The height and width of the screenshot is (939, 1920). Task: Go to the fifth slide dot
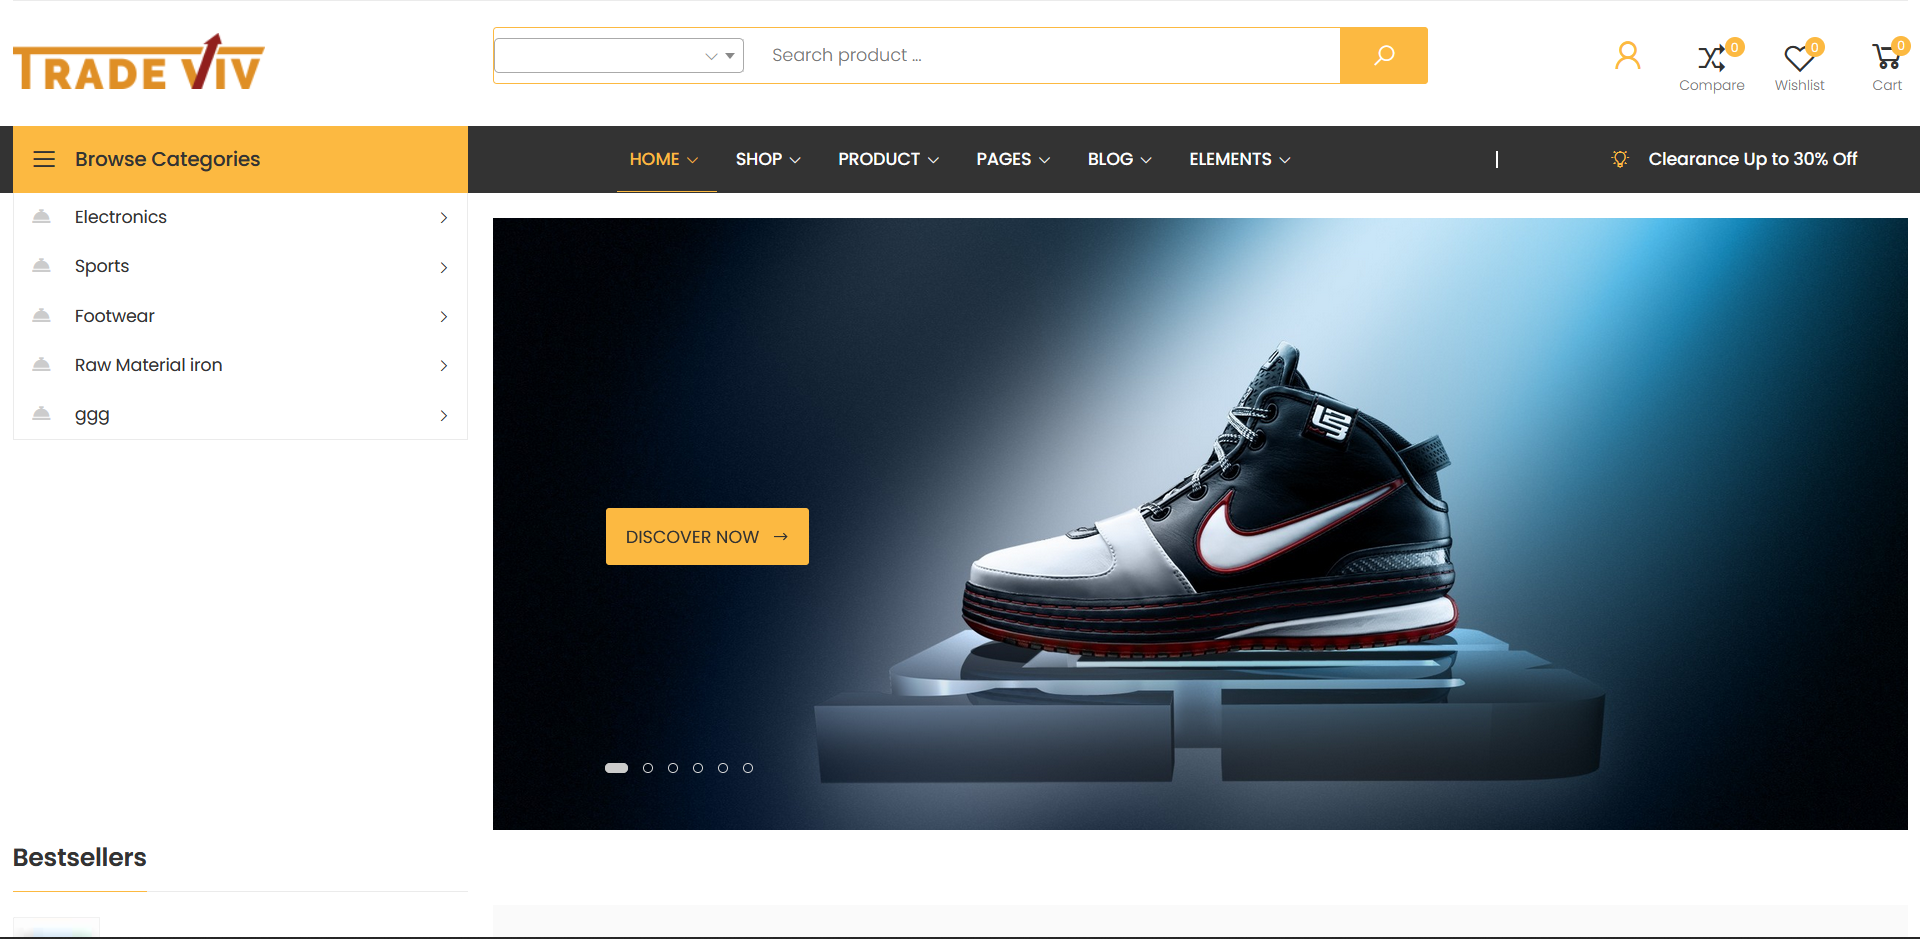pyautogui.click(x=723, y=768)
